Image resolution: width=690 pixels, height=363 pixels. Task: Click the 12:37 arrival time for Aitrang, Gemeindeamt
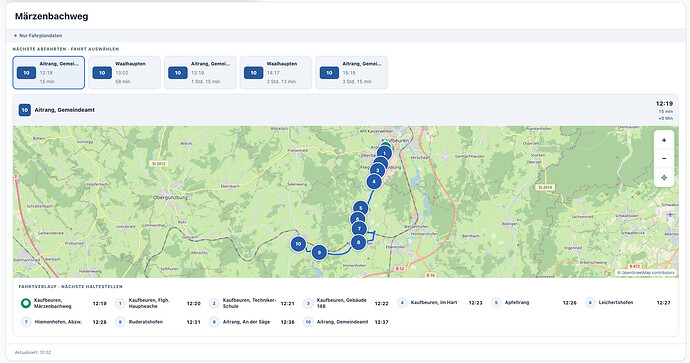(x=382, y=322)
